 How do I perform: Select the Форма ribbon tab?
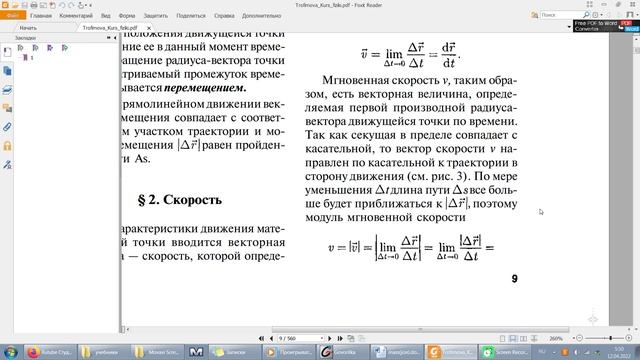point(127,16)
